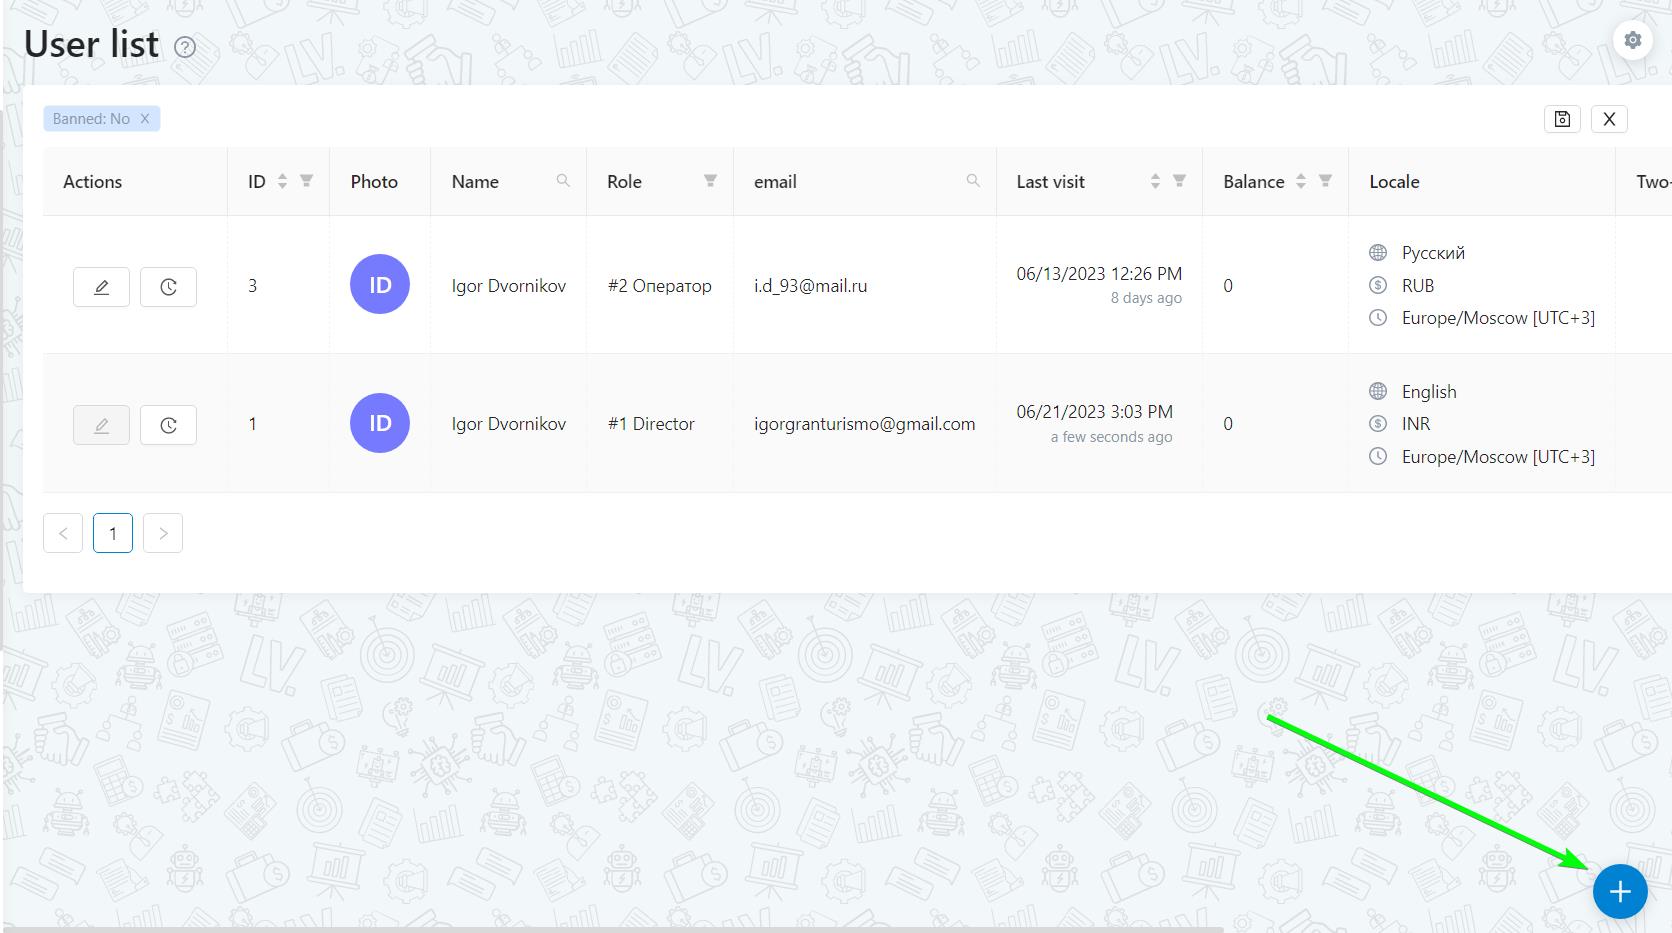Open the settings gear menu

(x=1632, y=40)
